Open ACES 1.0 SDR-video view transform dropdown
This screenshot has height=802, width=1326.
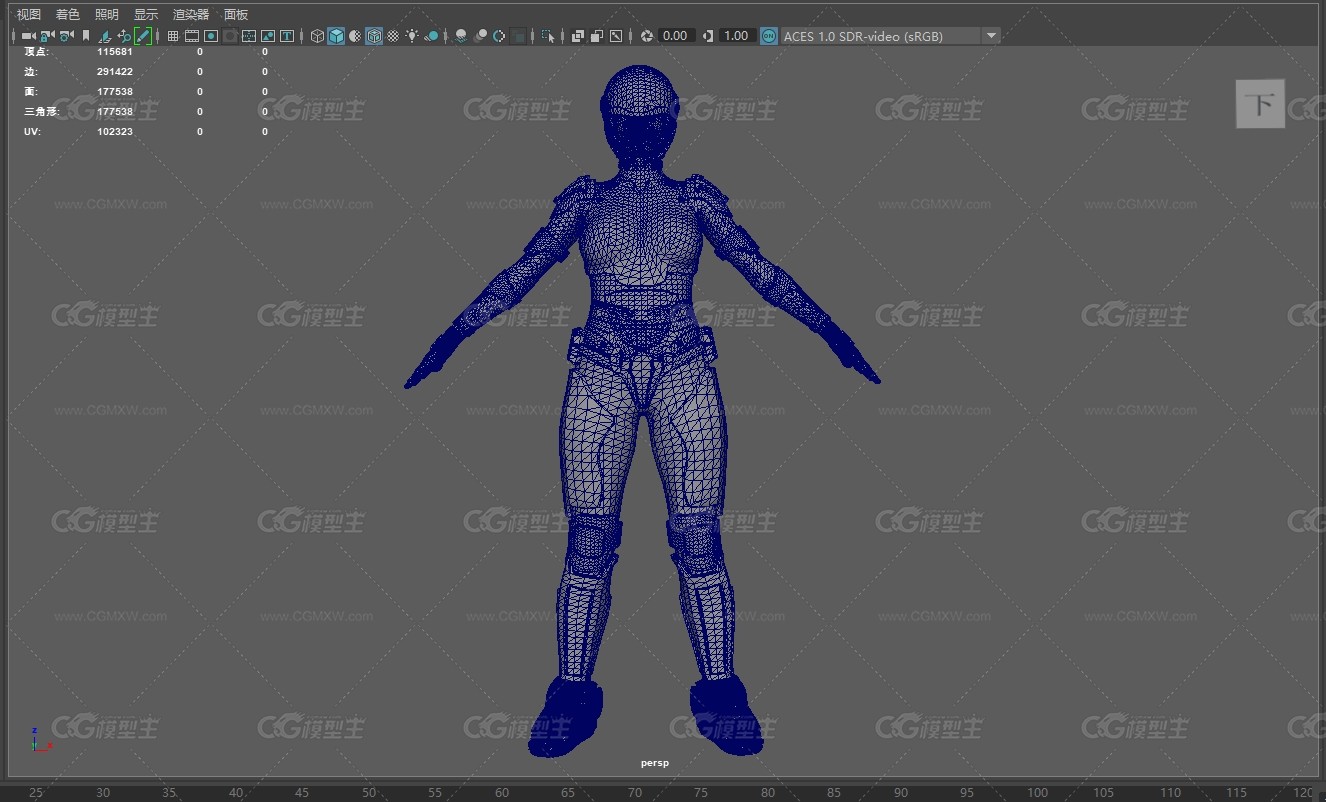tap(891, 36)
